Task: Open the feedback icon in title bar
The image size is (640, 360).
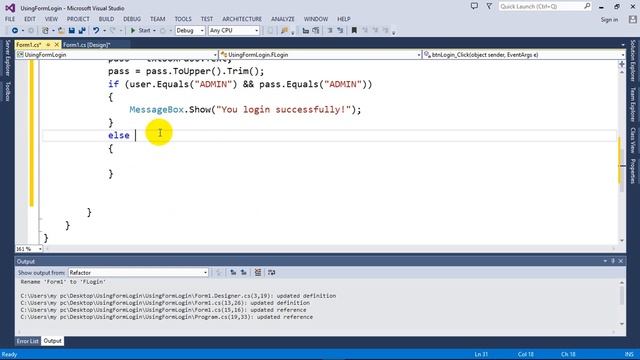Action: tap(474, 6)
